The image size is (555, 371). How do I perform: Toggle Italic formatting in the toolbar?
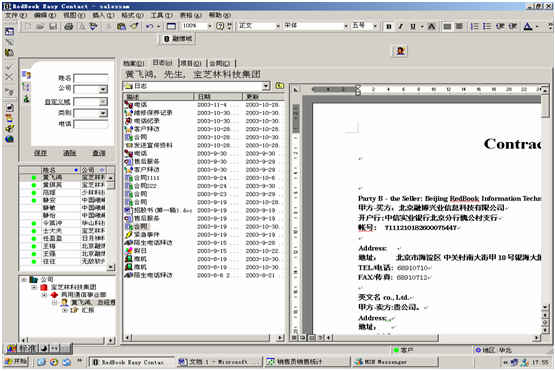point(401,27)
